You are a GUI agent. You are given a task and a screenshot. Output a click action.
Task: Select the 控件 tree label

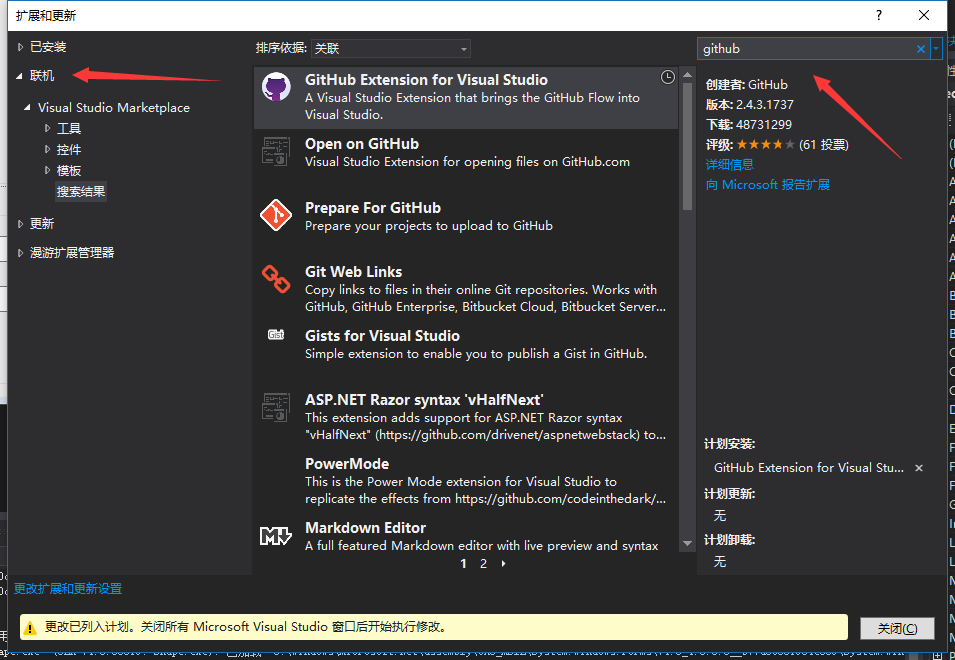pos(69,150)
